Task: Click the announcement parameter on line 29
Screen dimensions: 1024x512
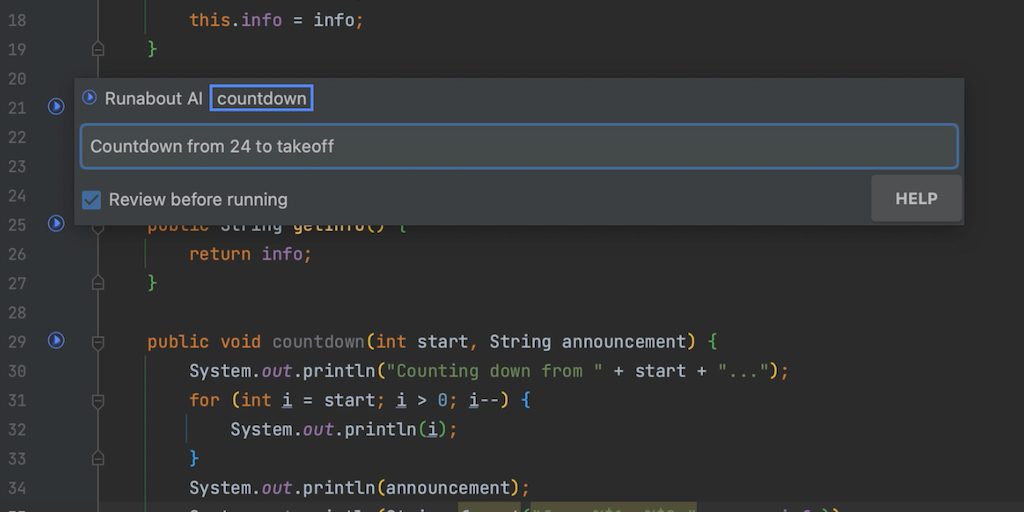Action: (622, 342)
